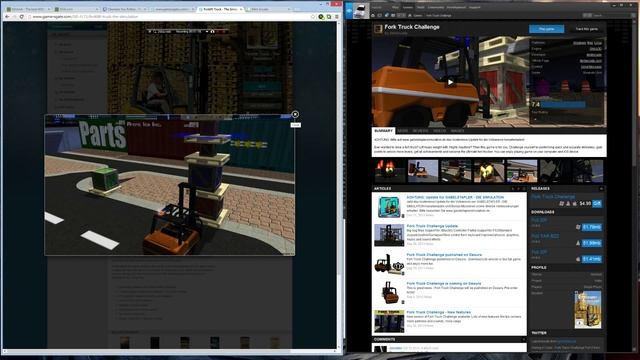
Task: Open the published on Desura article link
Action: pos(444,255)
